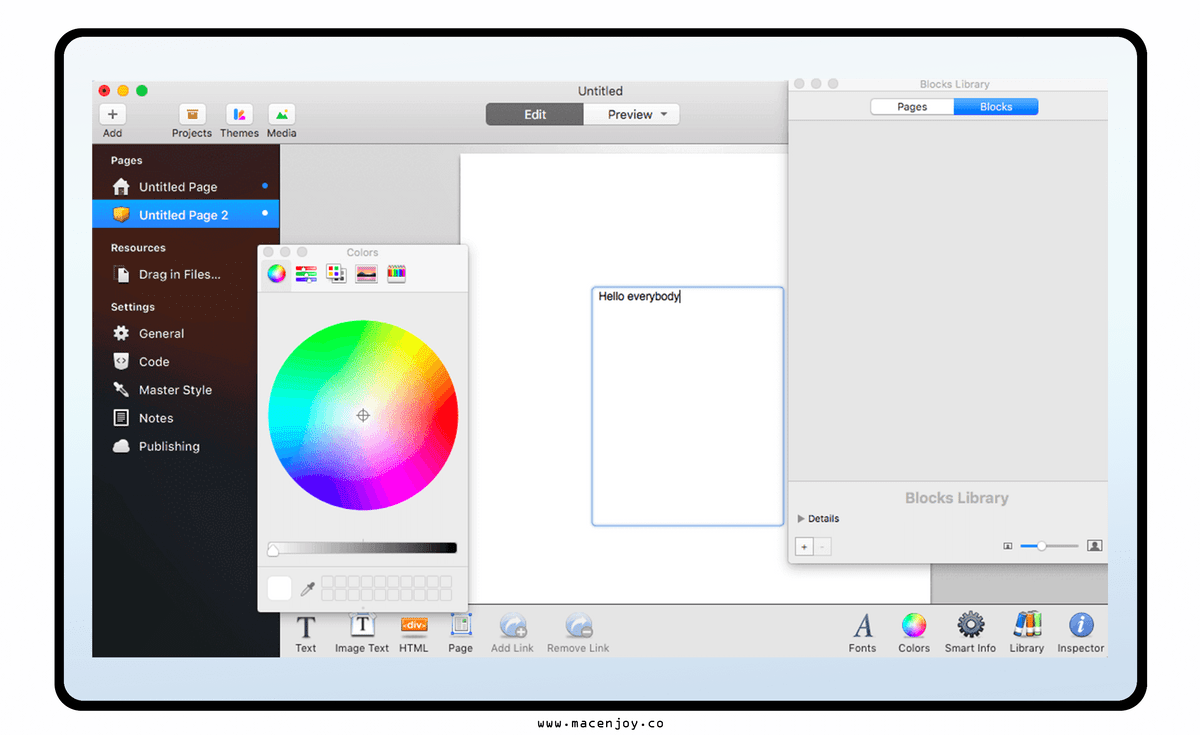Switch to image palettes picker mode
Screen dimensions: 1200x735
pyautogui.click(x=366, y=273)
